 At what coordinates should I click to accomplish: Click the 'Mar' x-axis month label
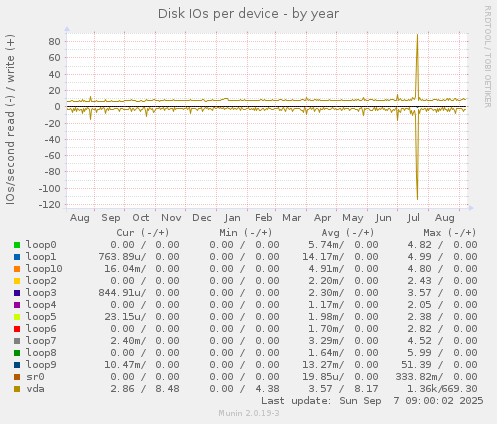(292, 218)
